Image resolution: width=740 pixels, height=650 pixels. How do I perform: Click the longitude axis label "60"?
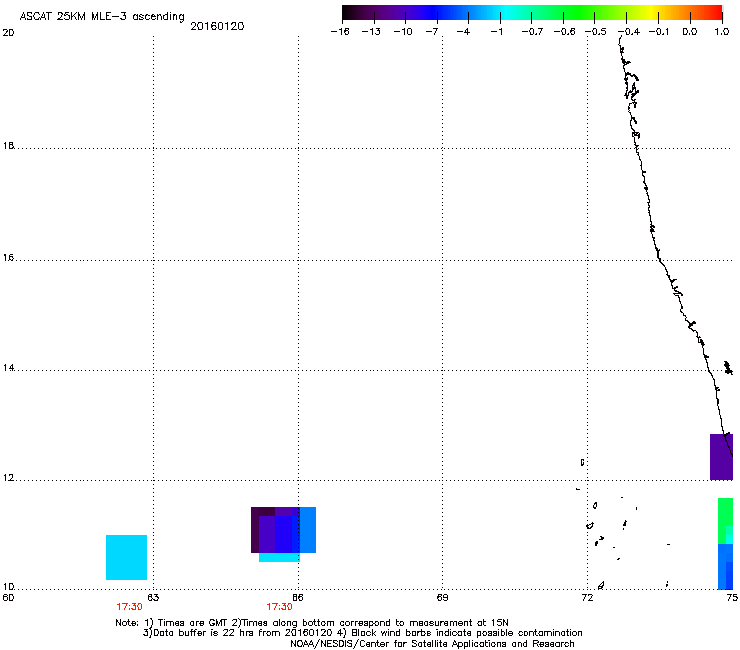tap(8, 598)
